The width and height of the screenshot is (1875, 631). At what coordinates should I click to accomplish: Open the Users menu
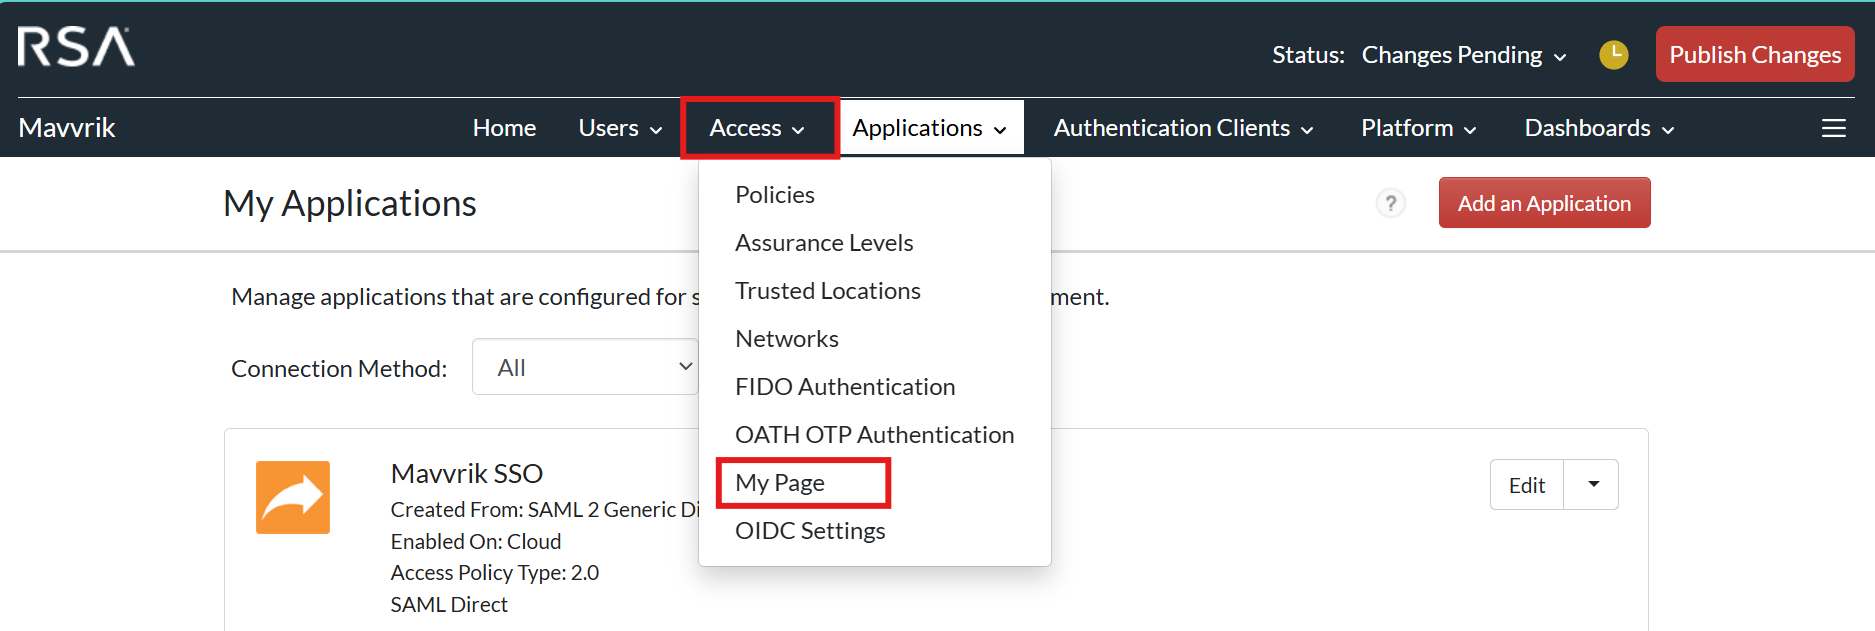click(x=620, y=128)
